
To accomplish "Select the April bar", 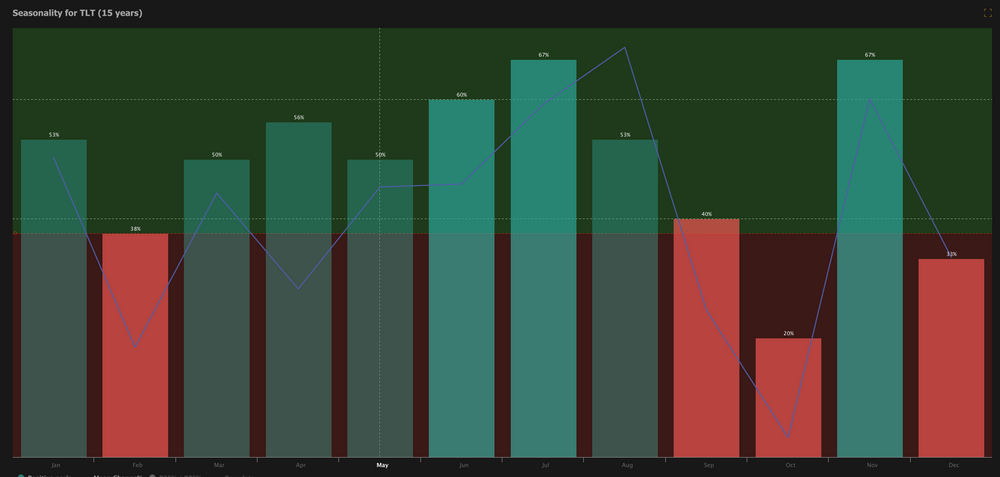I will (x=298, y=290).
